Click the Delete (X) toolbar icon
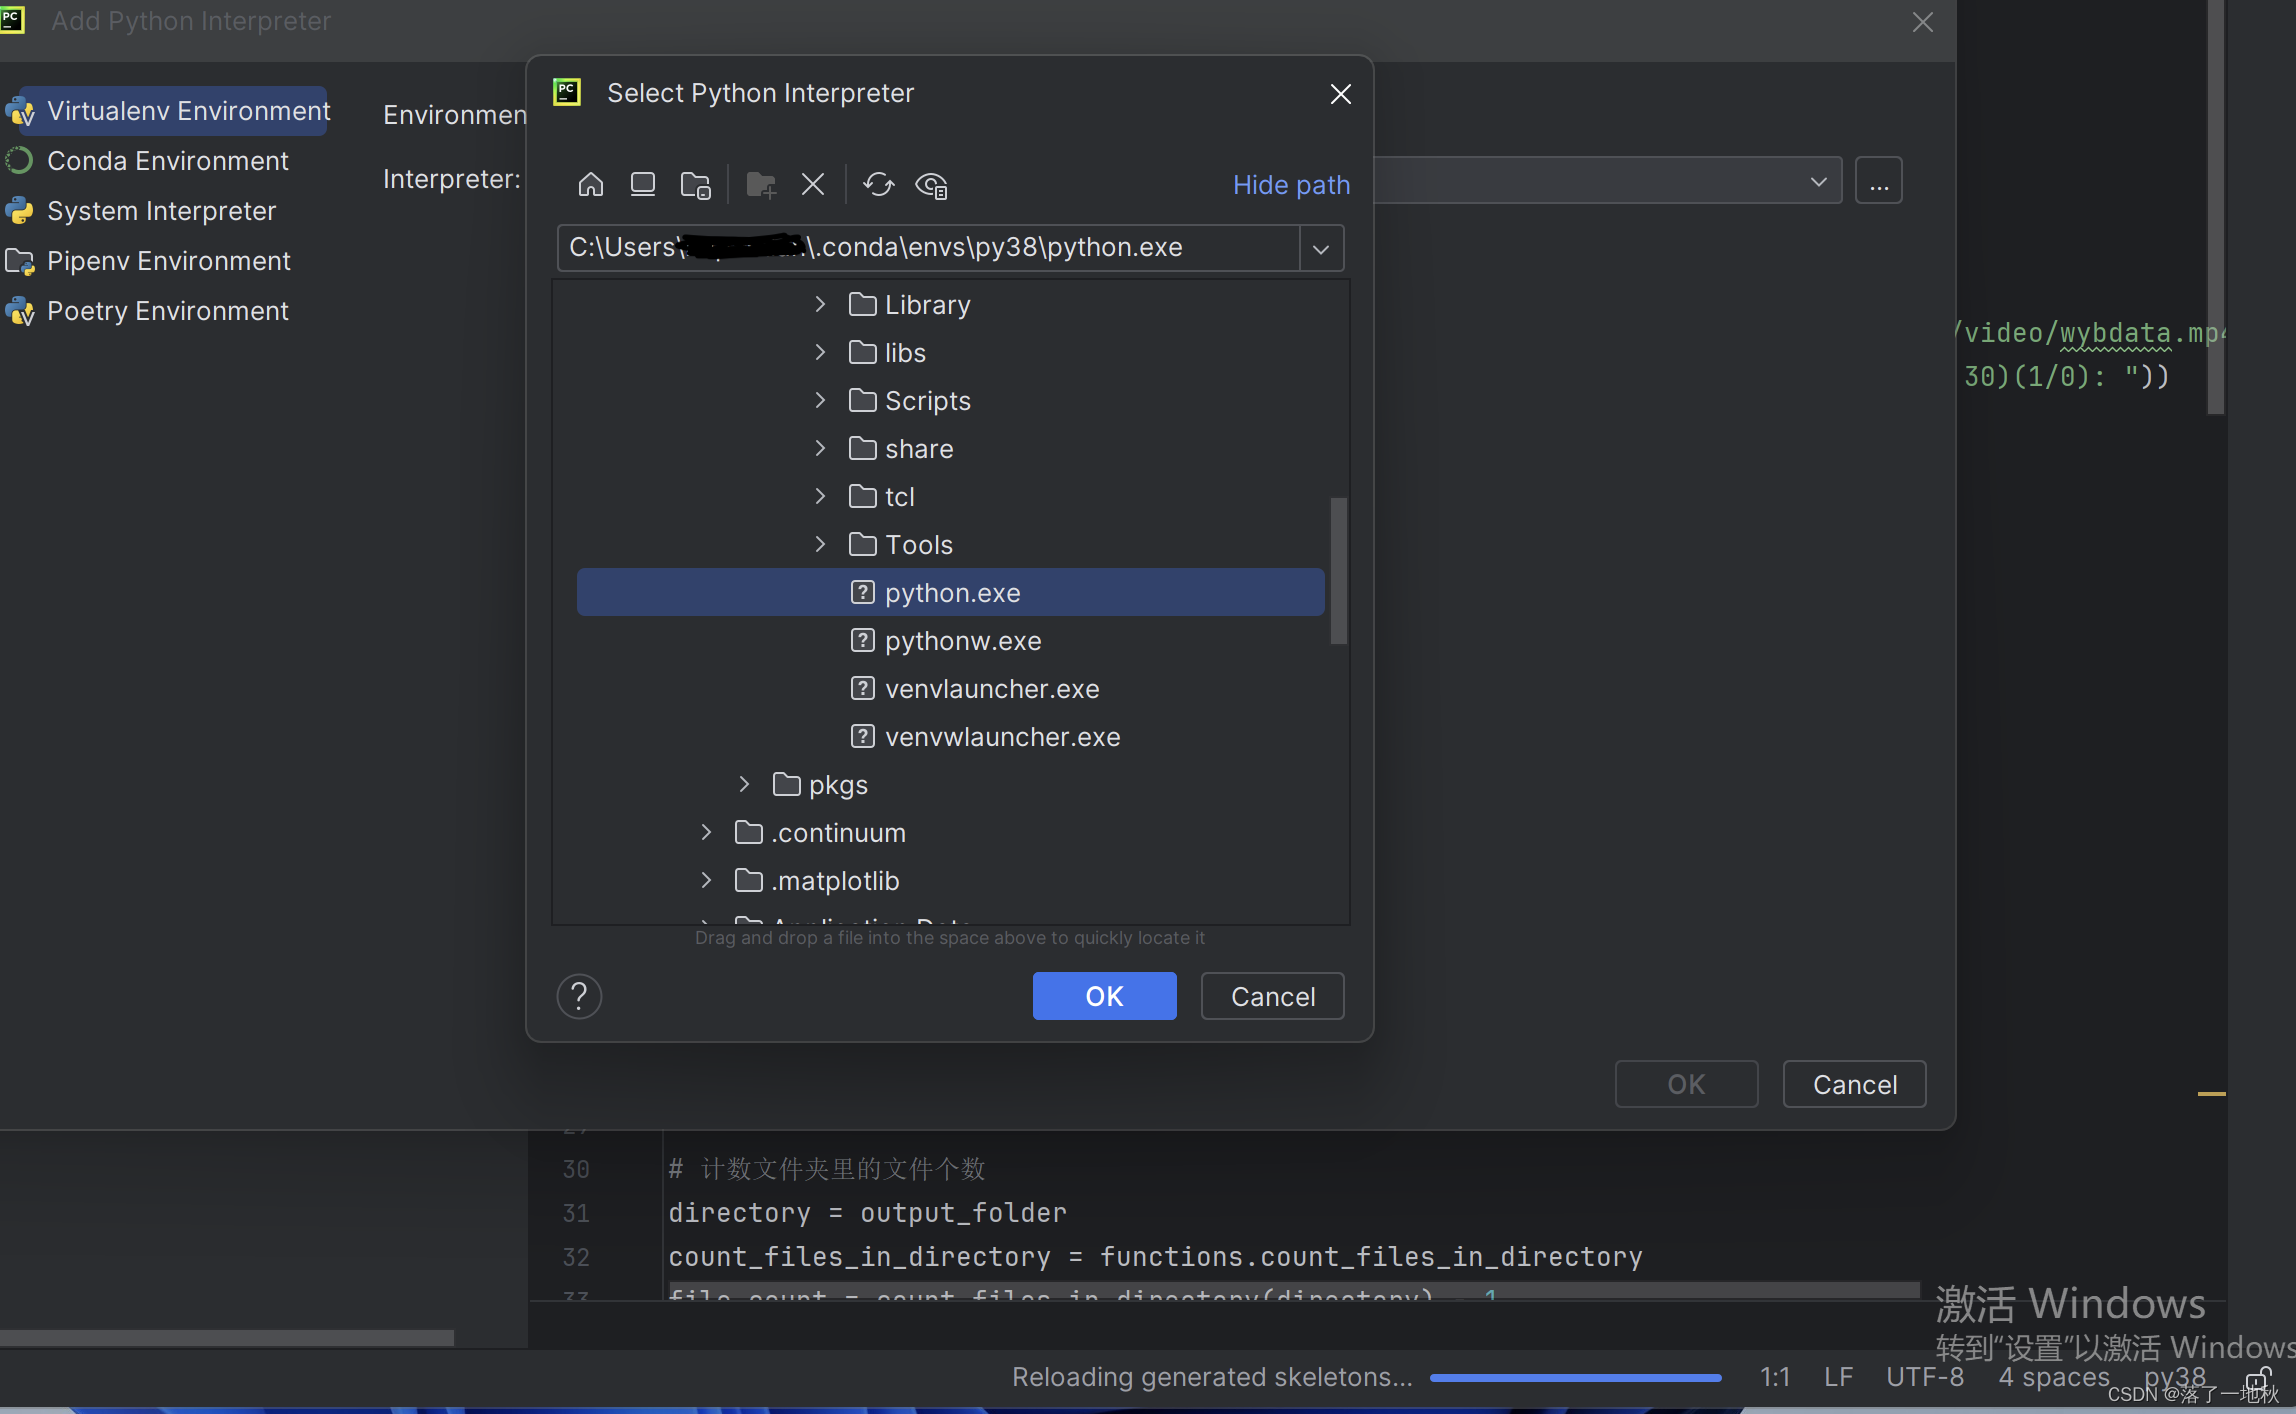 point(812,185)
